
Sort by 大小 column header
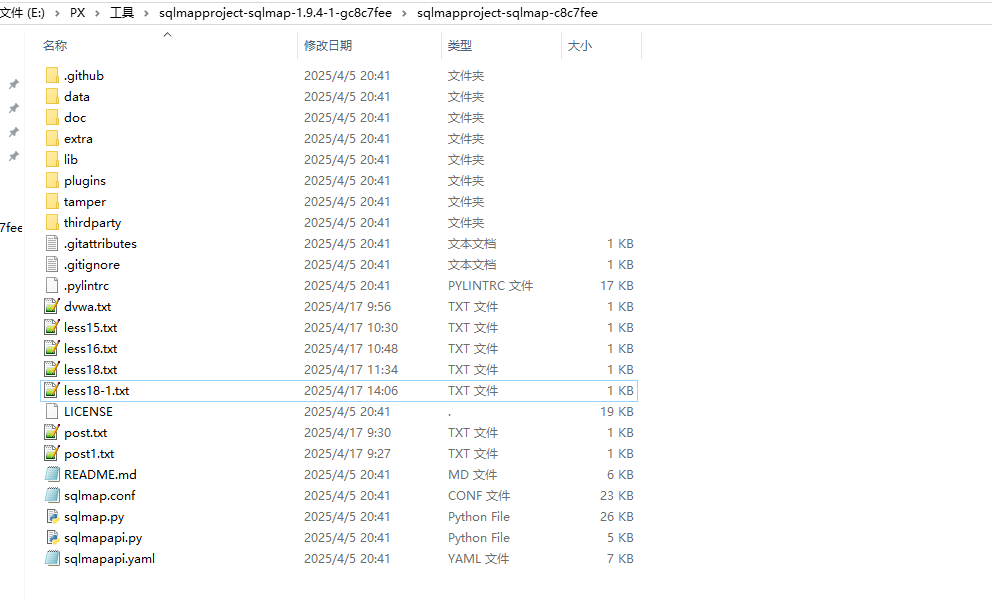[x=580, y=46]
